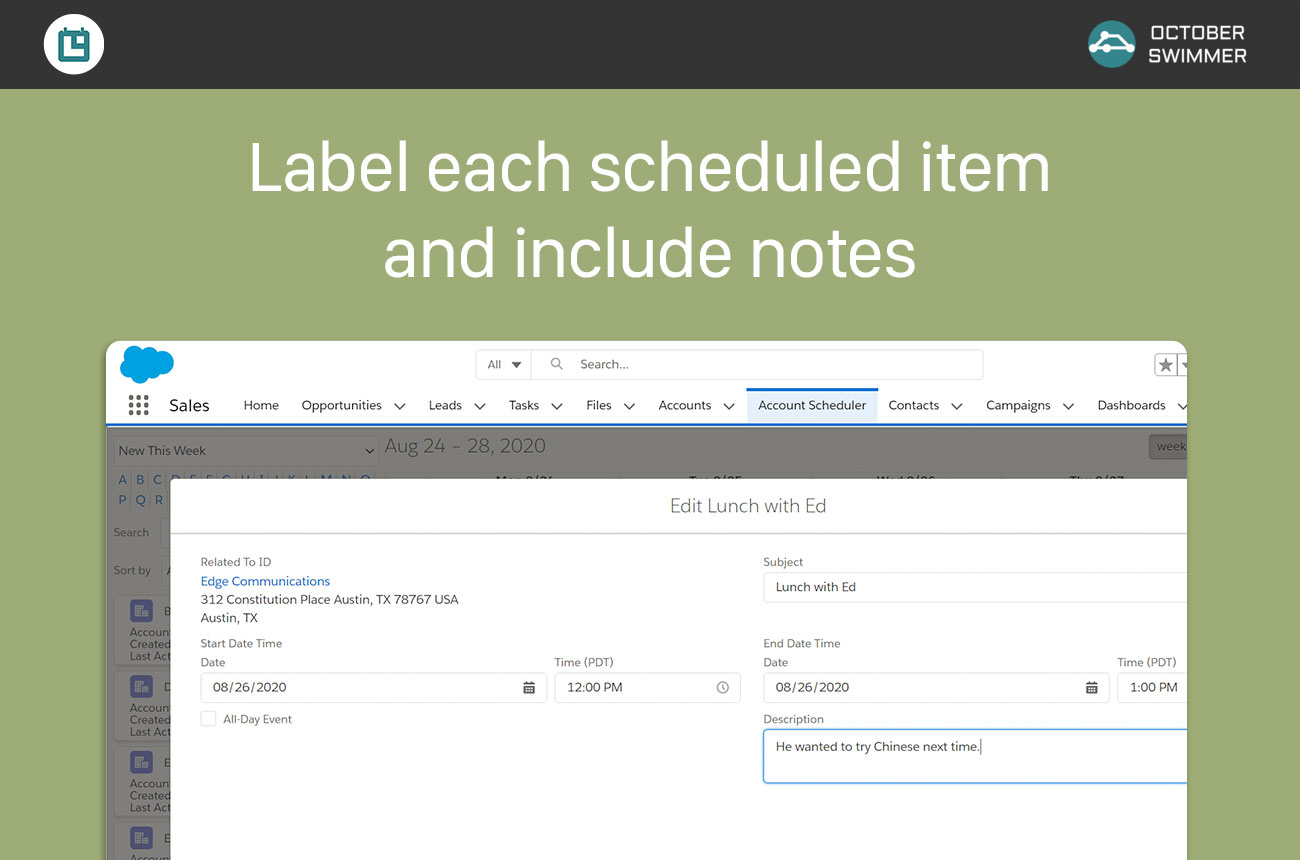Viewport: 1300px width, 860px height.
Task: Expand the Leads tab dropdown arrow
Action: click(480, 406)
